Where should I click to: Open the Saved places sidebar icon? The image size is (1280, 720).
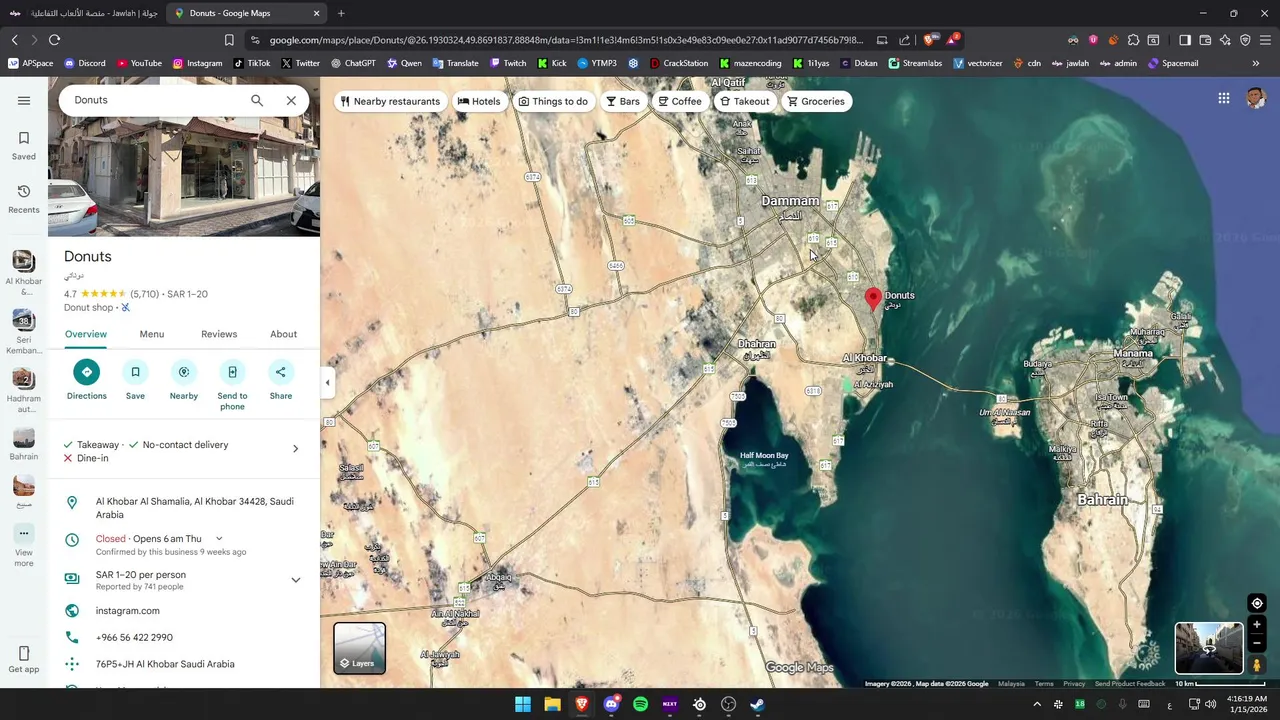[x=24, y=145]
